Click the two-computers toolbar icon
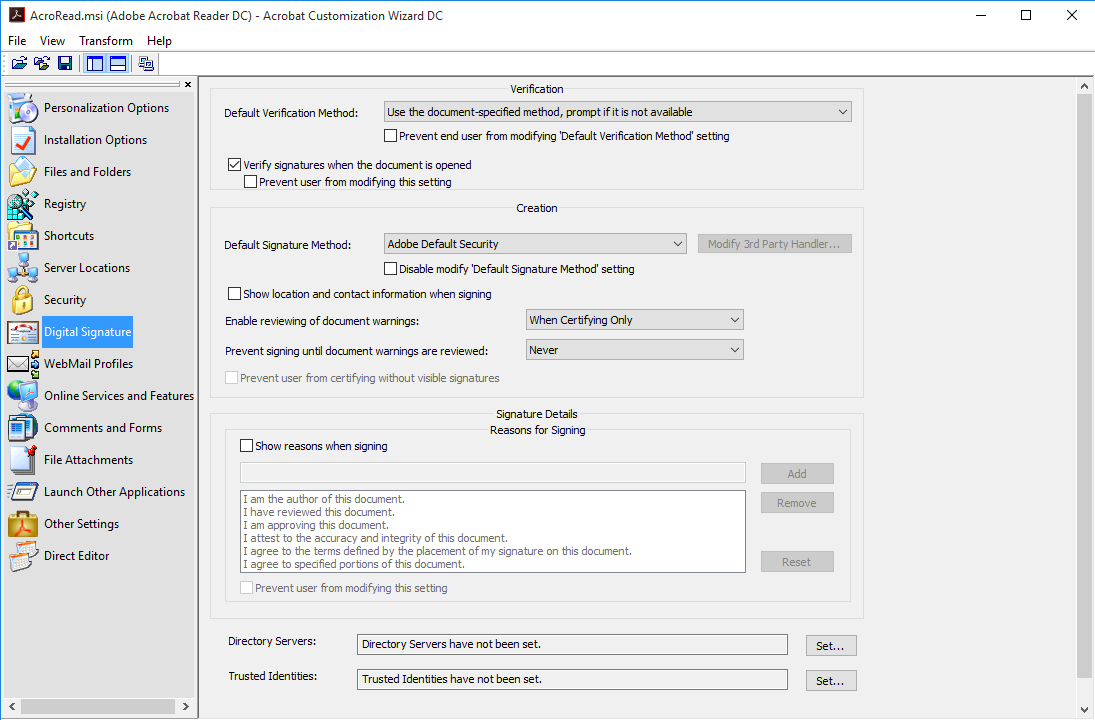The width and height of the screenshot is (1095, 720). [146, 64]
